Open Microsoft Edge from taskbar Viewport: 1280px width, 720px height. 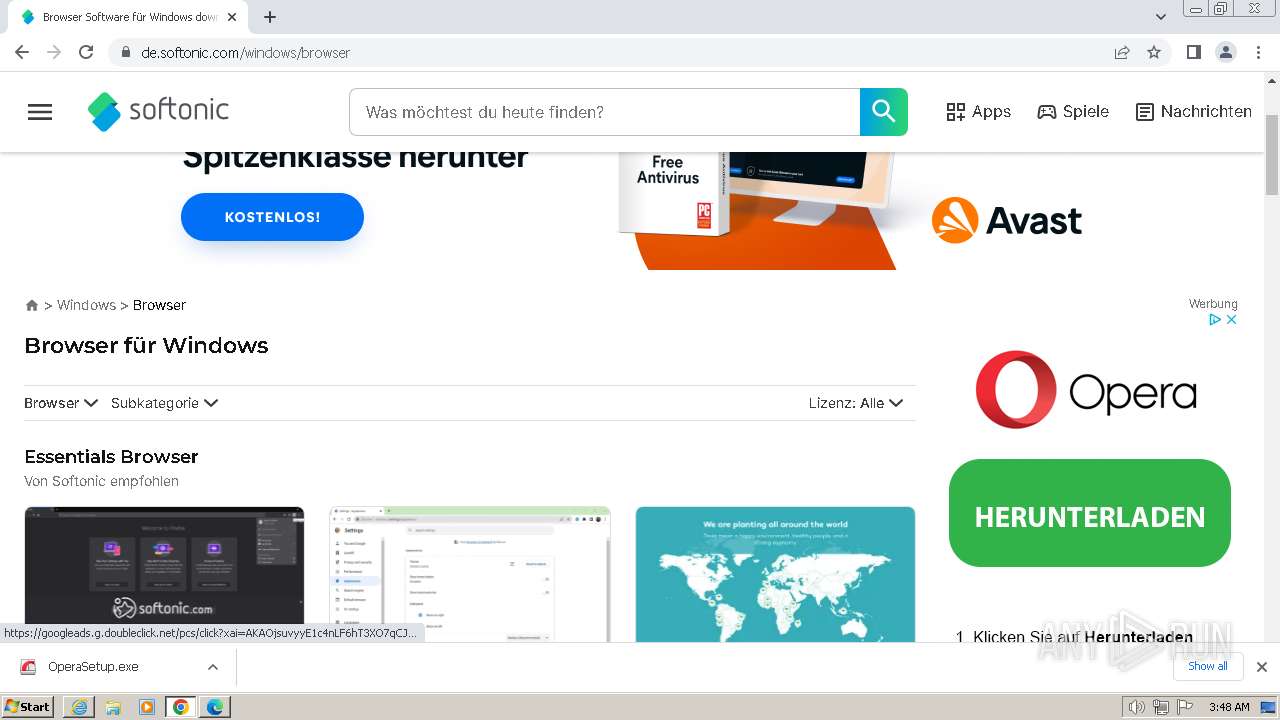click(x=215, y=707)
